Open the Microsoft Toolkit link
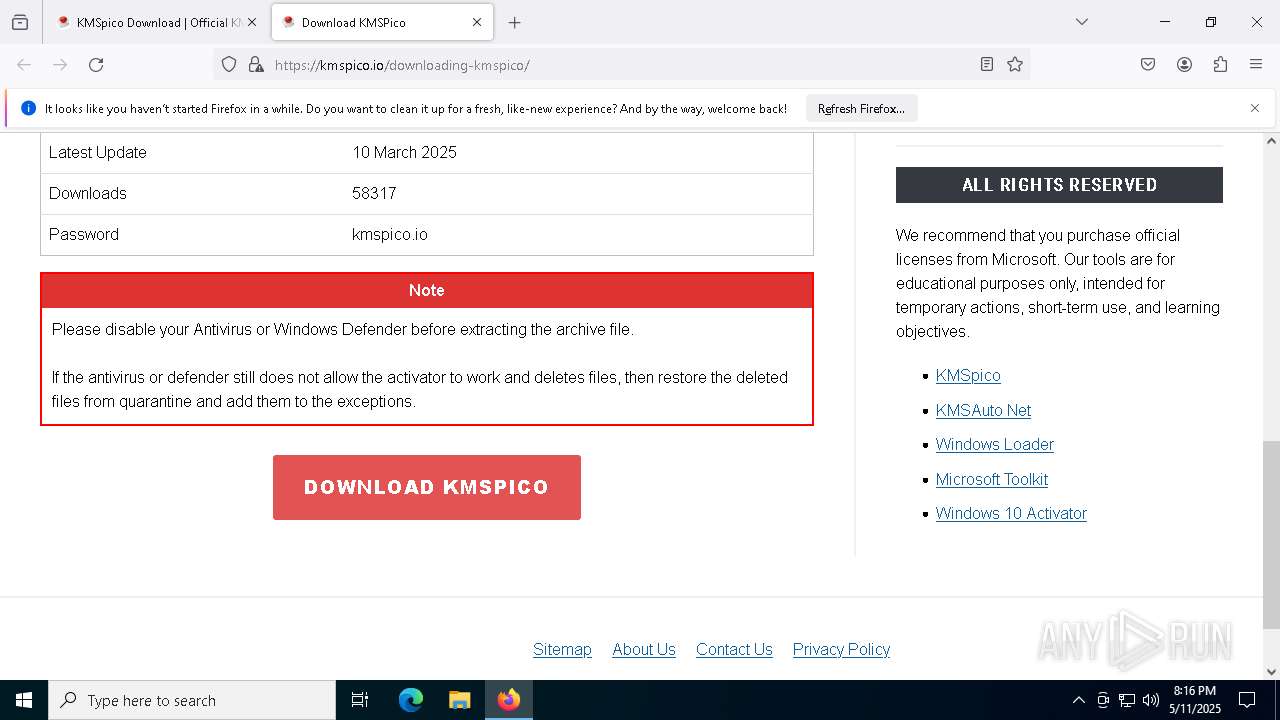This screenshot has width=1280, height=720. pos(992,479)
